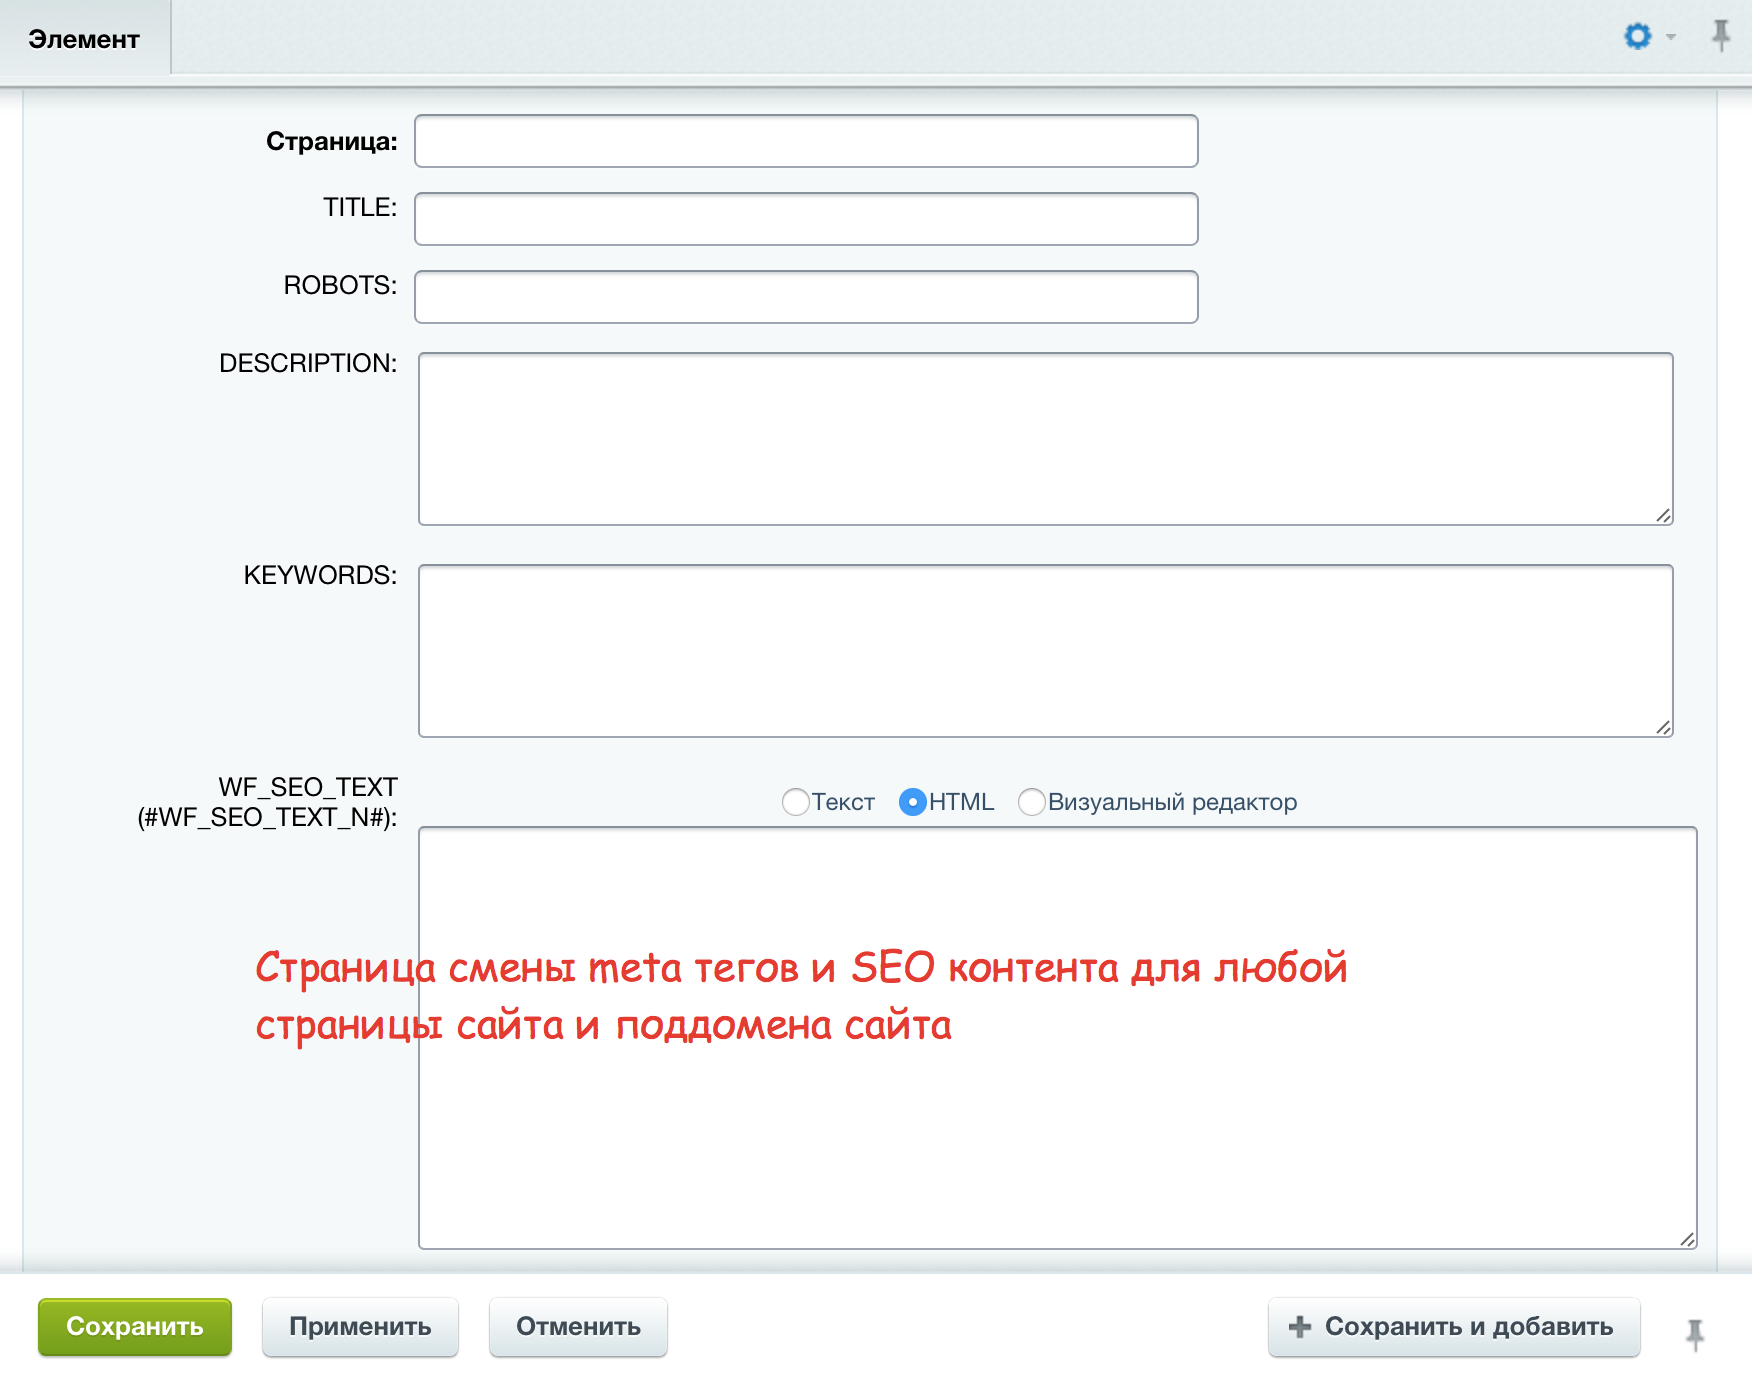Choose the Визуальный редактор radio option
The width and height of the screenshot is (1752, 1382).
[1031, 802]
